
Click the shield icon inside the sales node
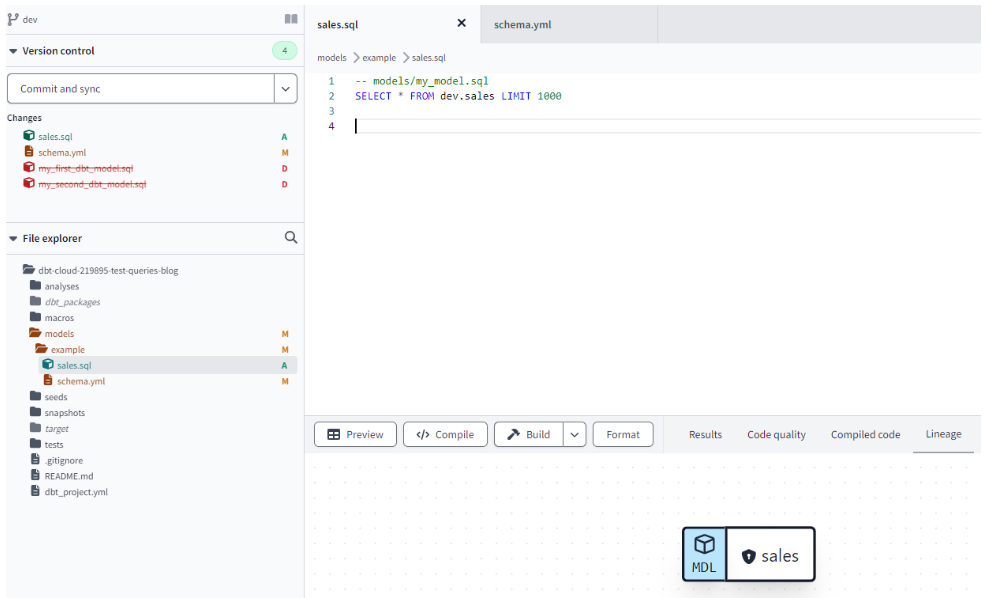point(749,555)
